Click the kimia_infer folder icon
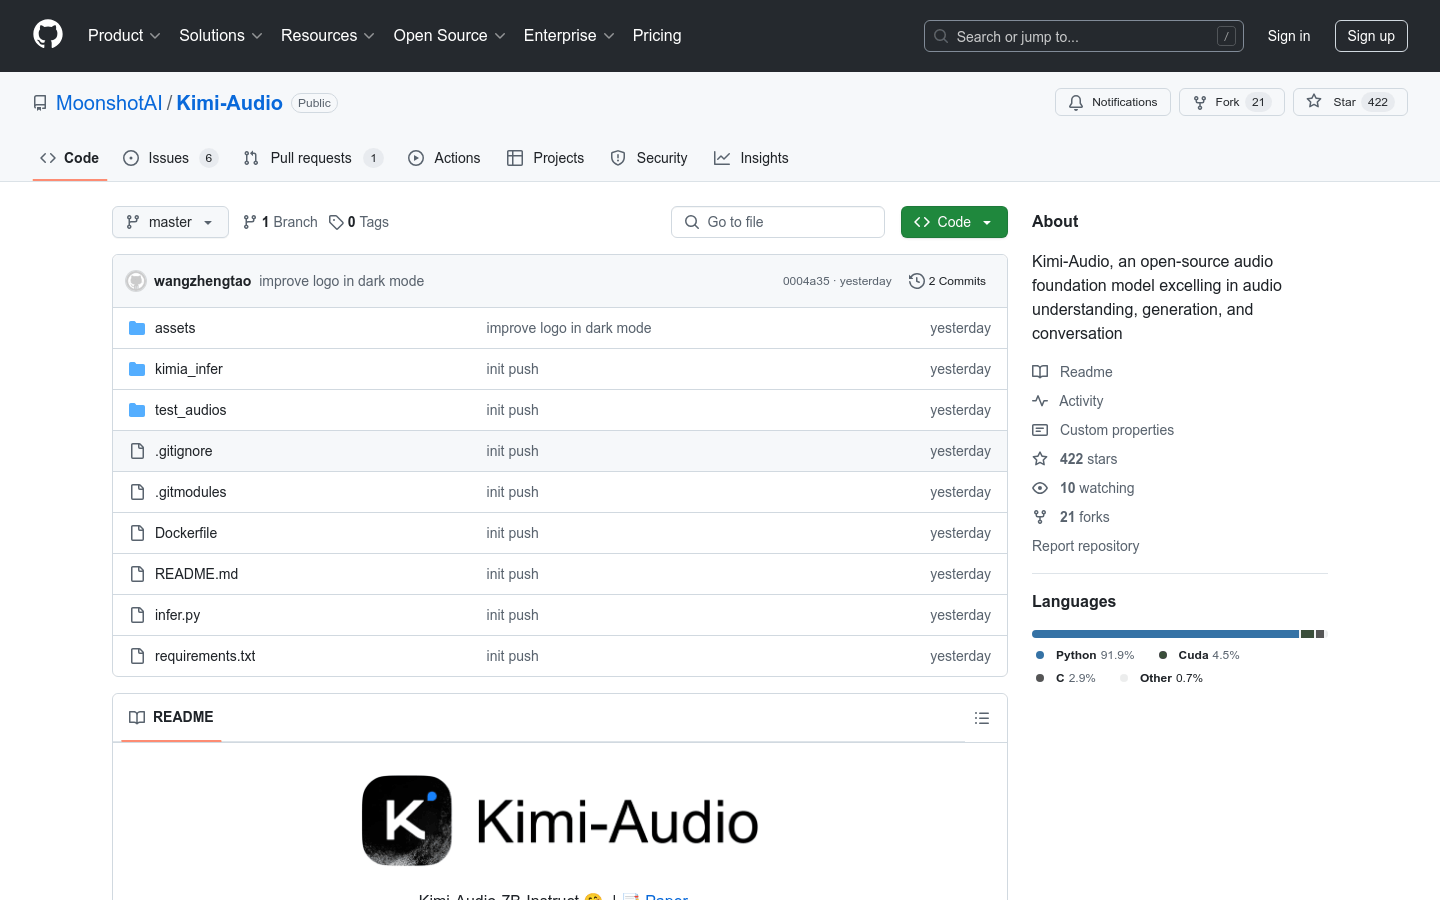Image resolution: width=1440 pixels, height=900 pixels. [x=137, y=369]
